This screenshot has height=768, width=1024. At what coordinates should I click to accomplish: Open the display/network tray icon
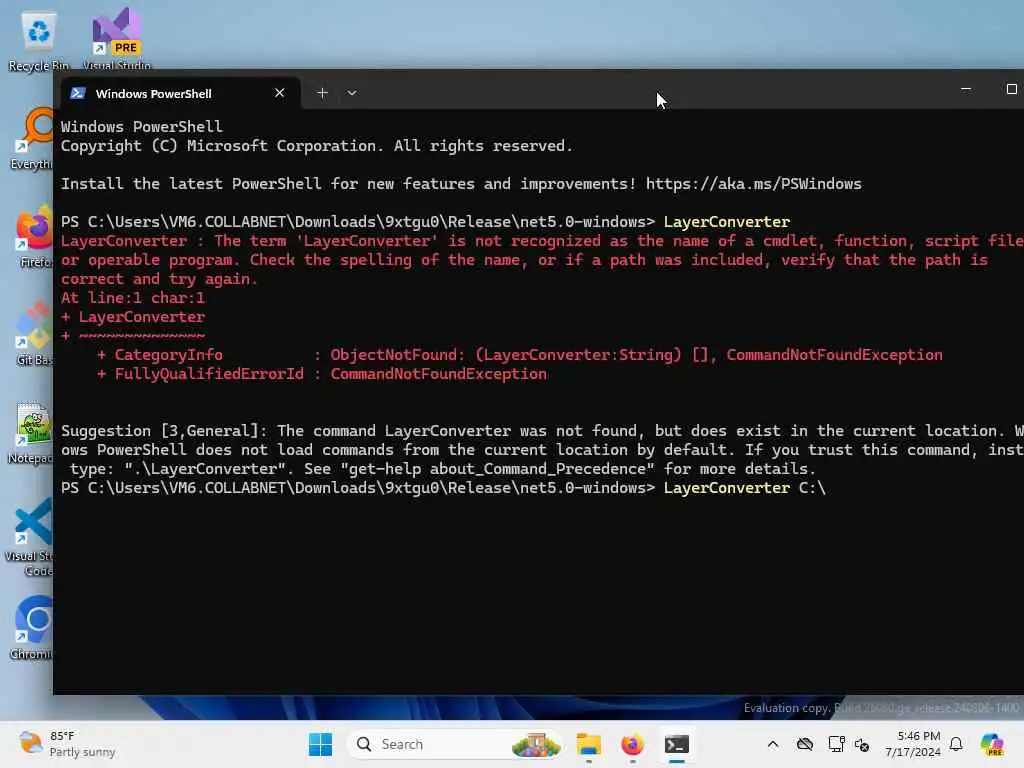tap(836, 744)
